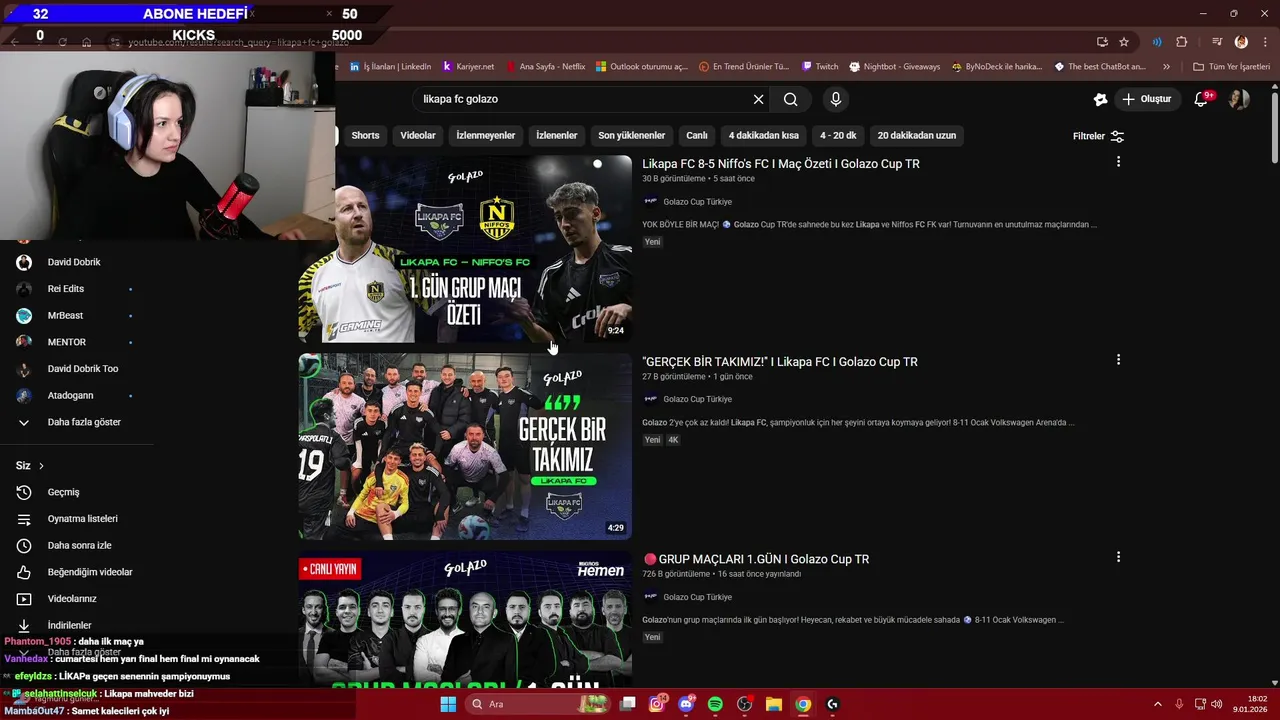This screenshot has height=720, width=1280.
Task: Click the Golazo Cup Türkiye channel icon on first result
Action: (650, 201)
